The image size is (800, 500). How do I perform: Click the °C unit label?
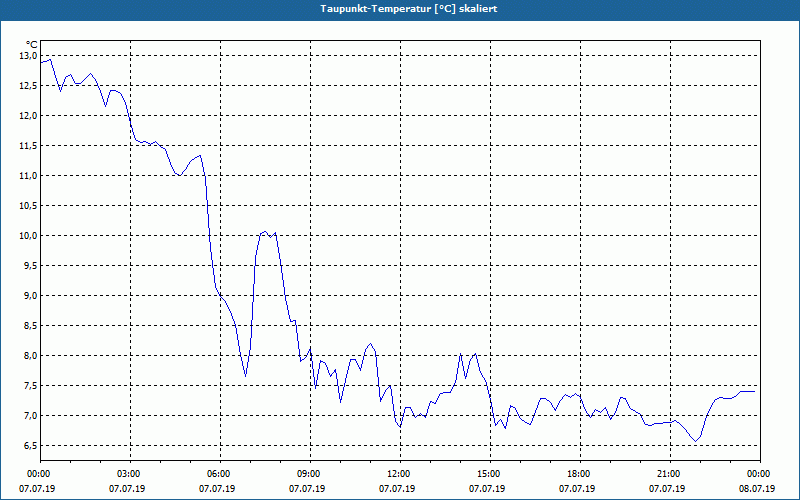coord(32,45)
